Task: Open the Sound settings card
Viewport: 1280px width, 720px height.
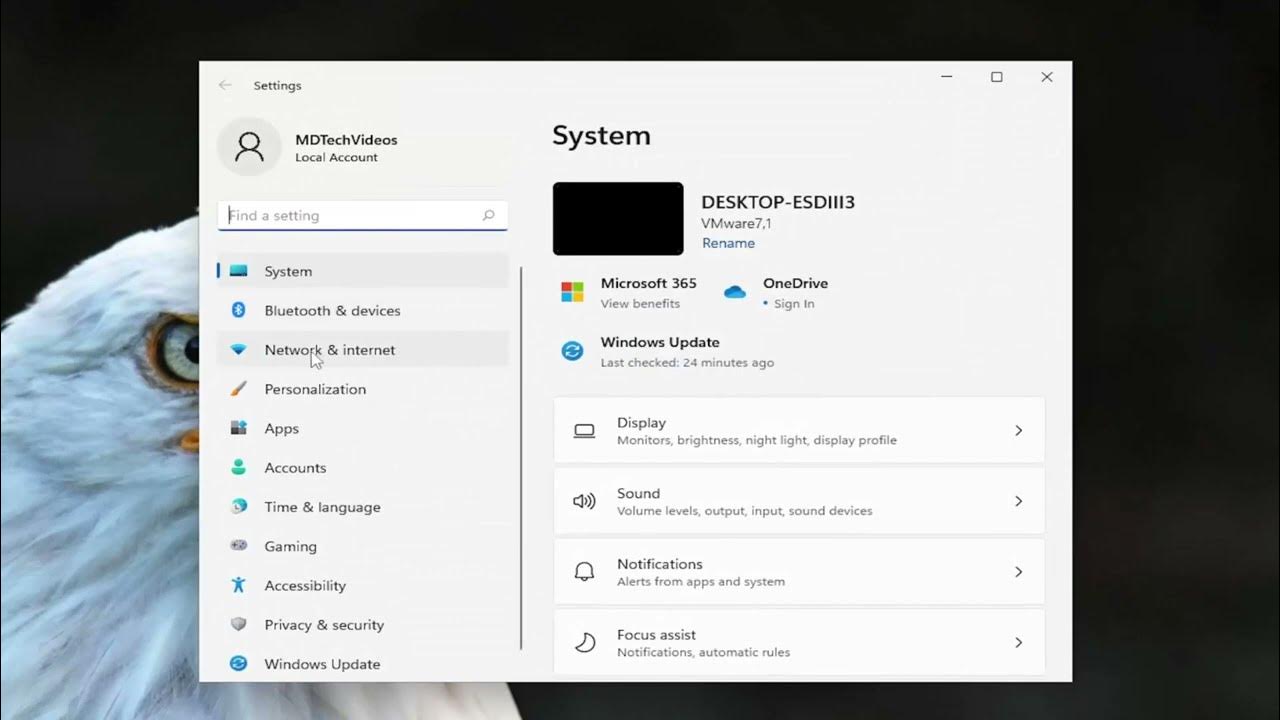Action: [799, 501]
